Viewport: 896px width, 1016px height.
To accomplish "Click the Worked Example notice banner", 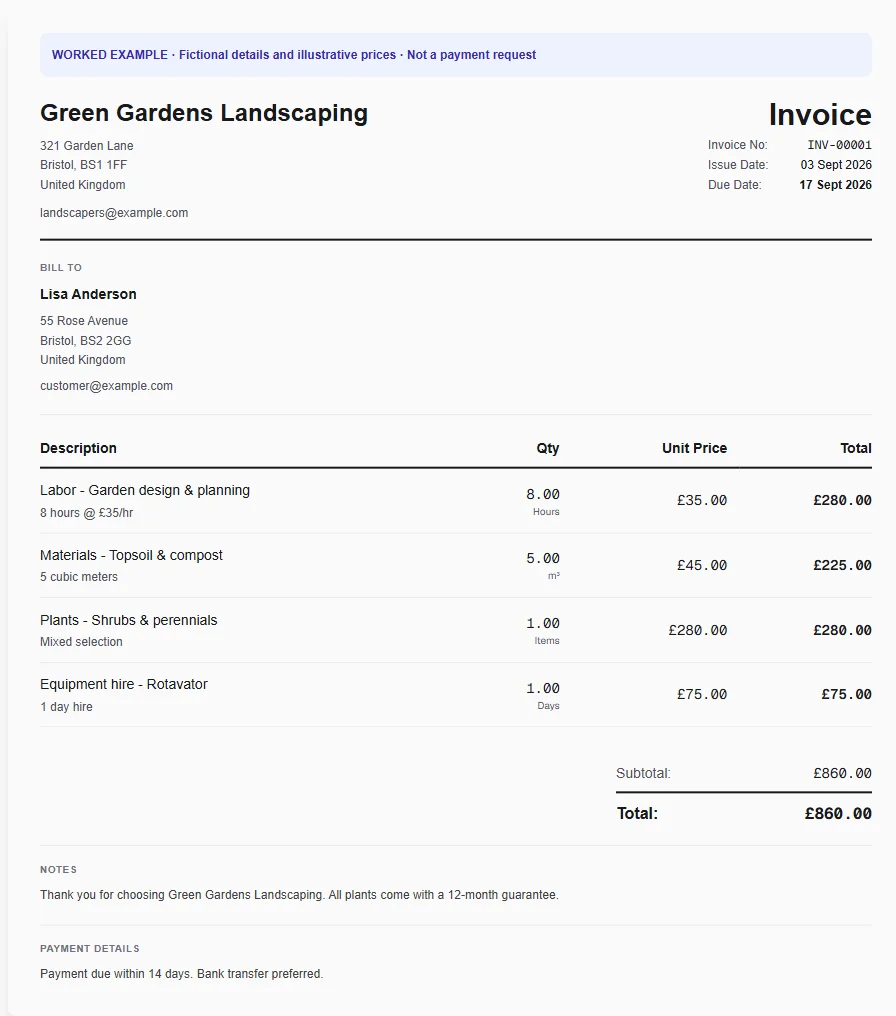I will coord(456,55).
